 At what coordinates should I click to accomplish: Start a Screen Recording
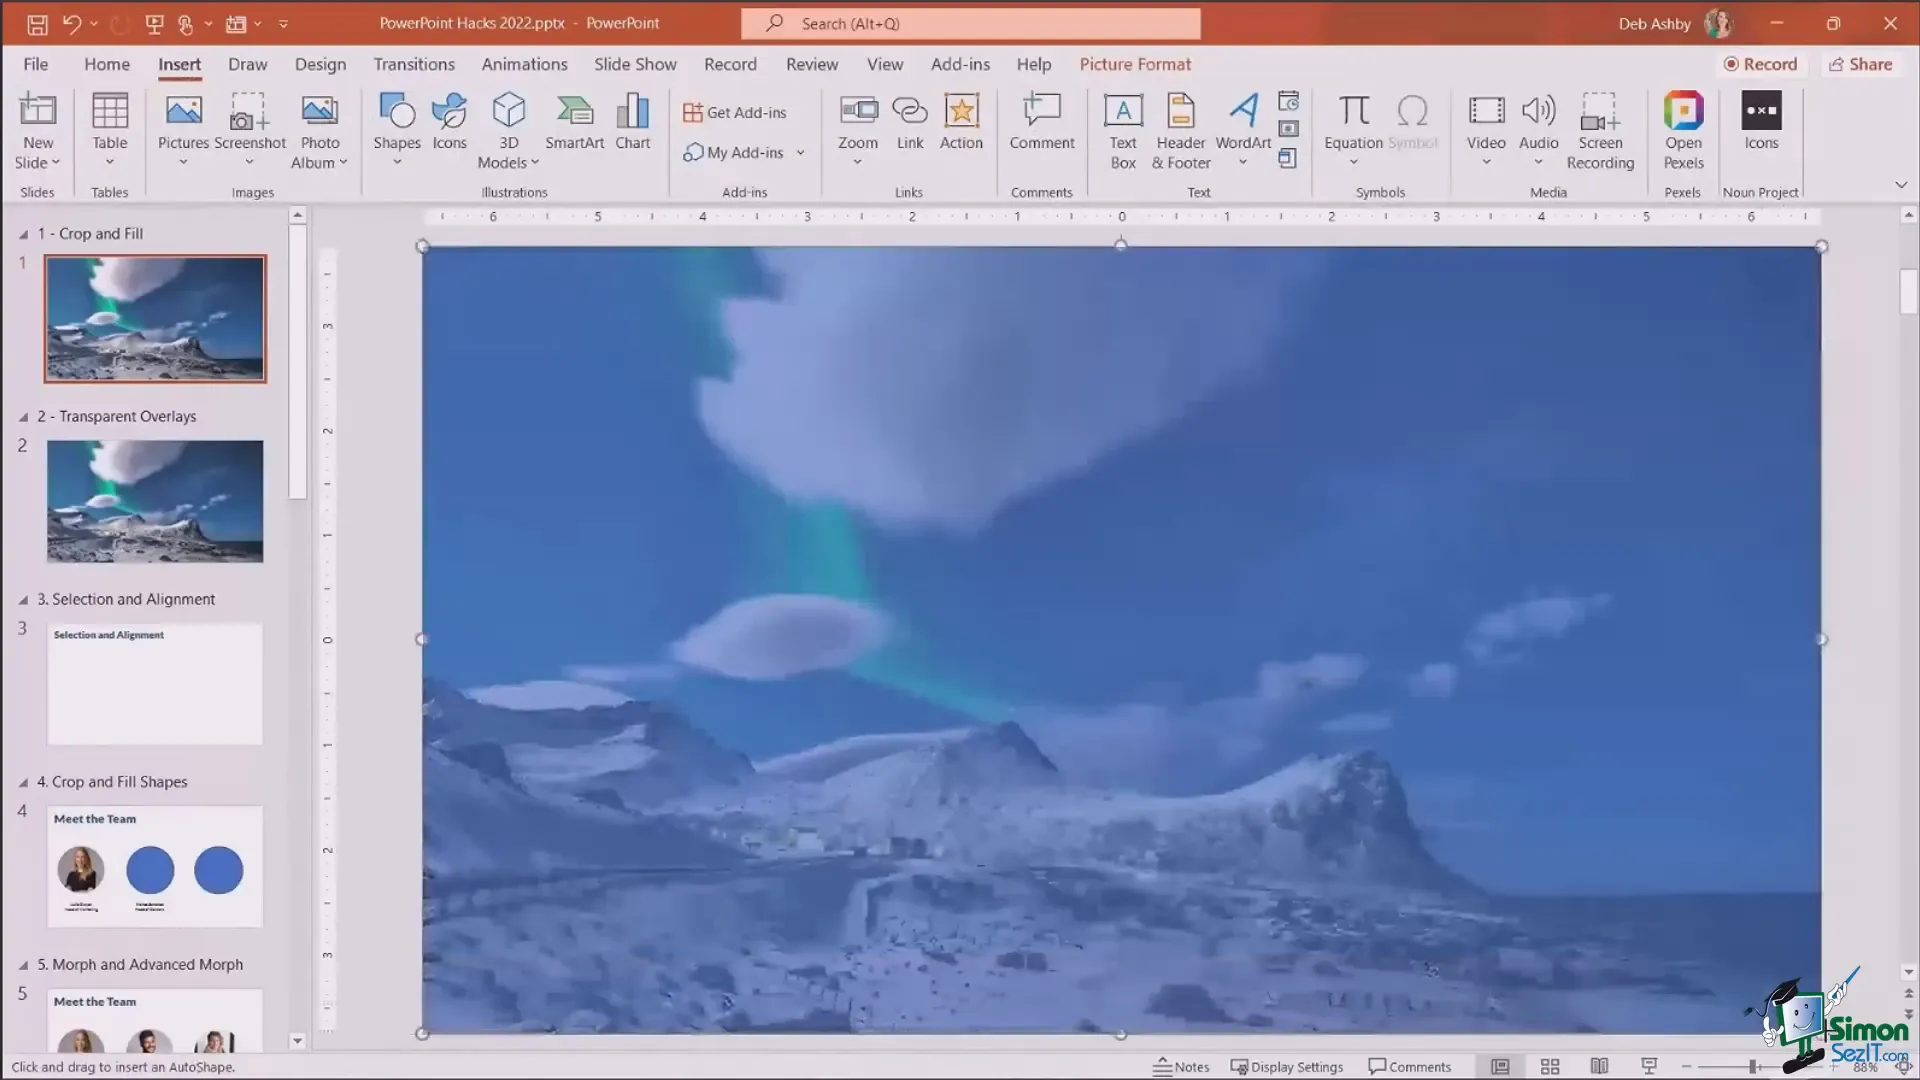[1600, 130]
